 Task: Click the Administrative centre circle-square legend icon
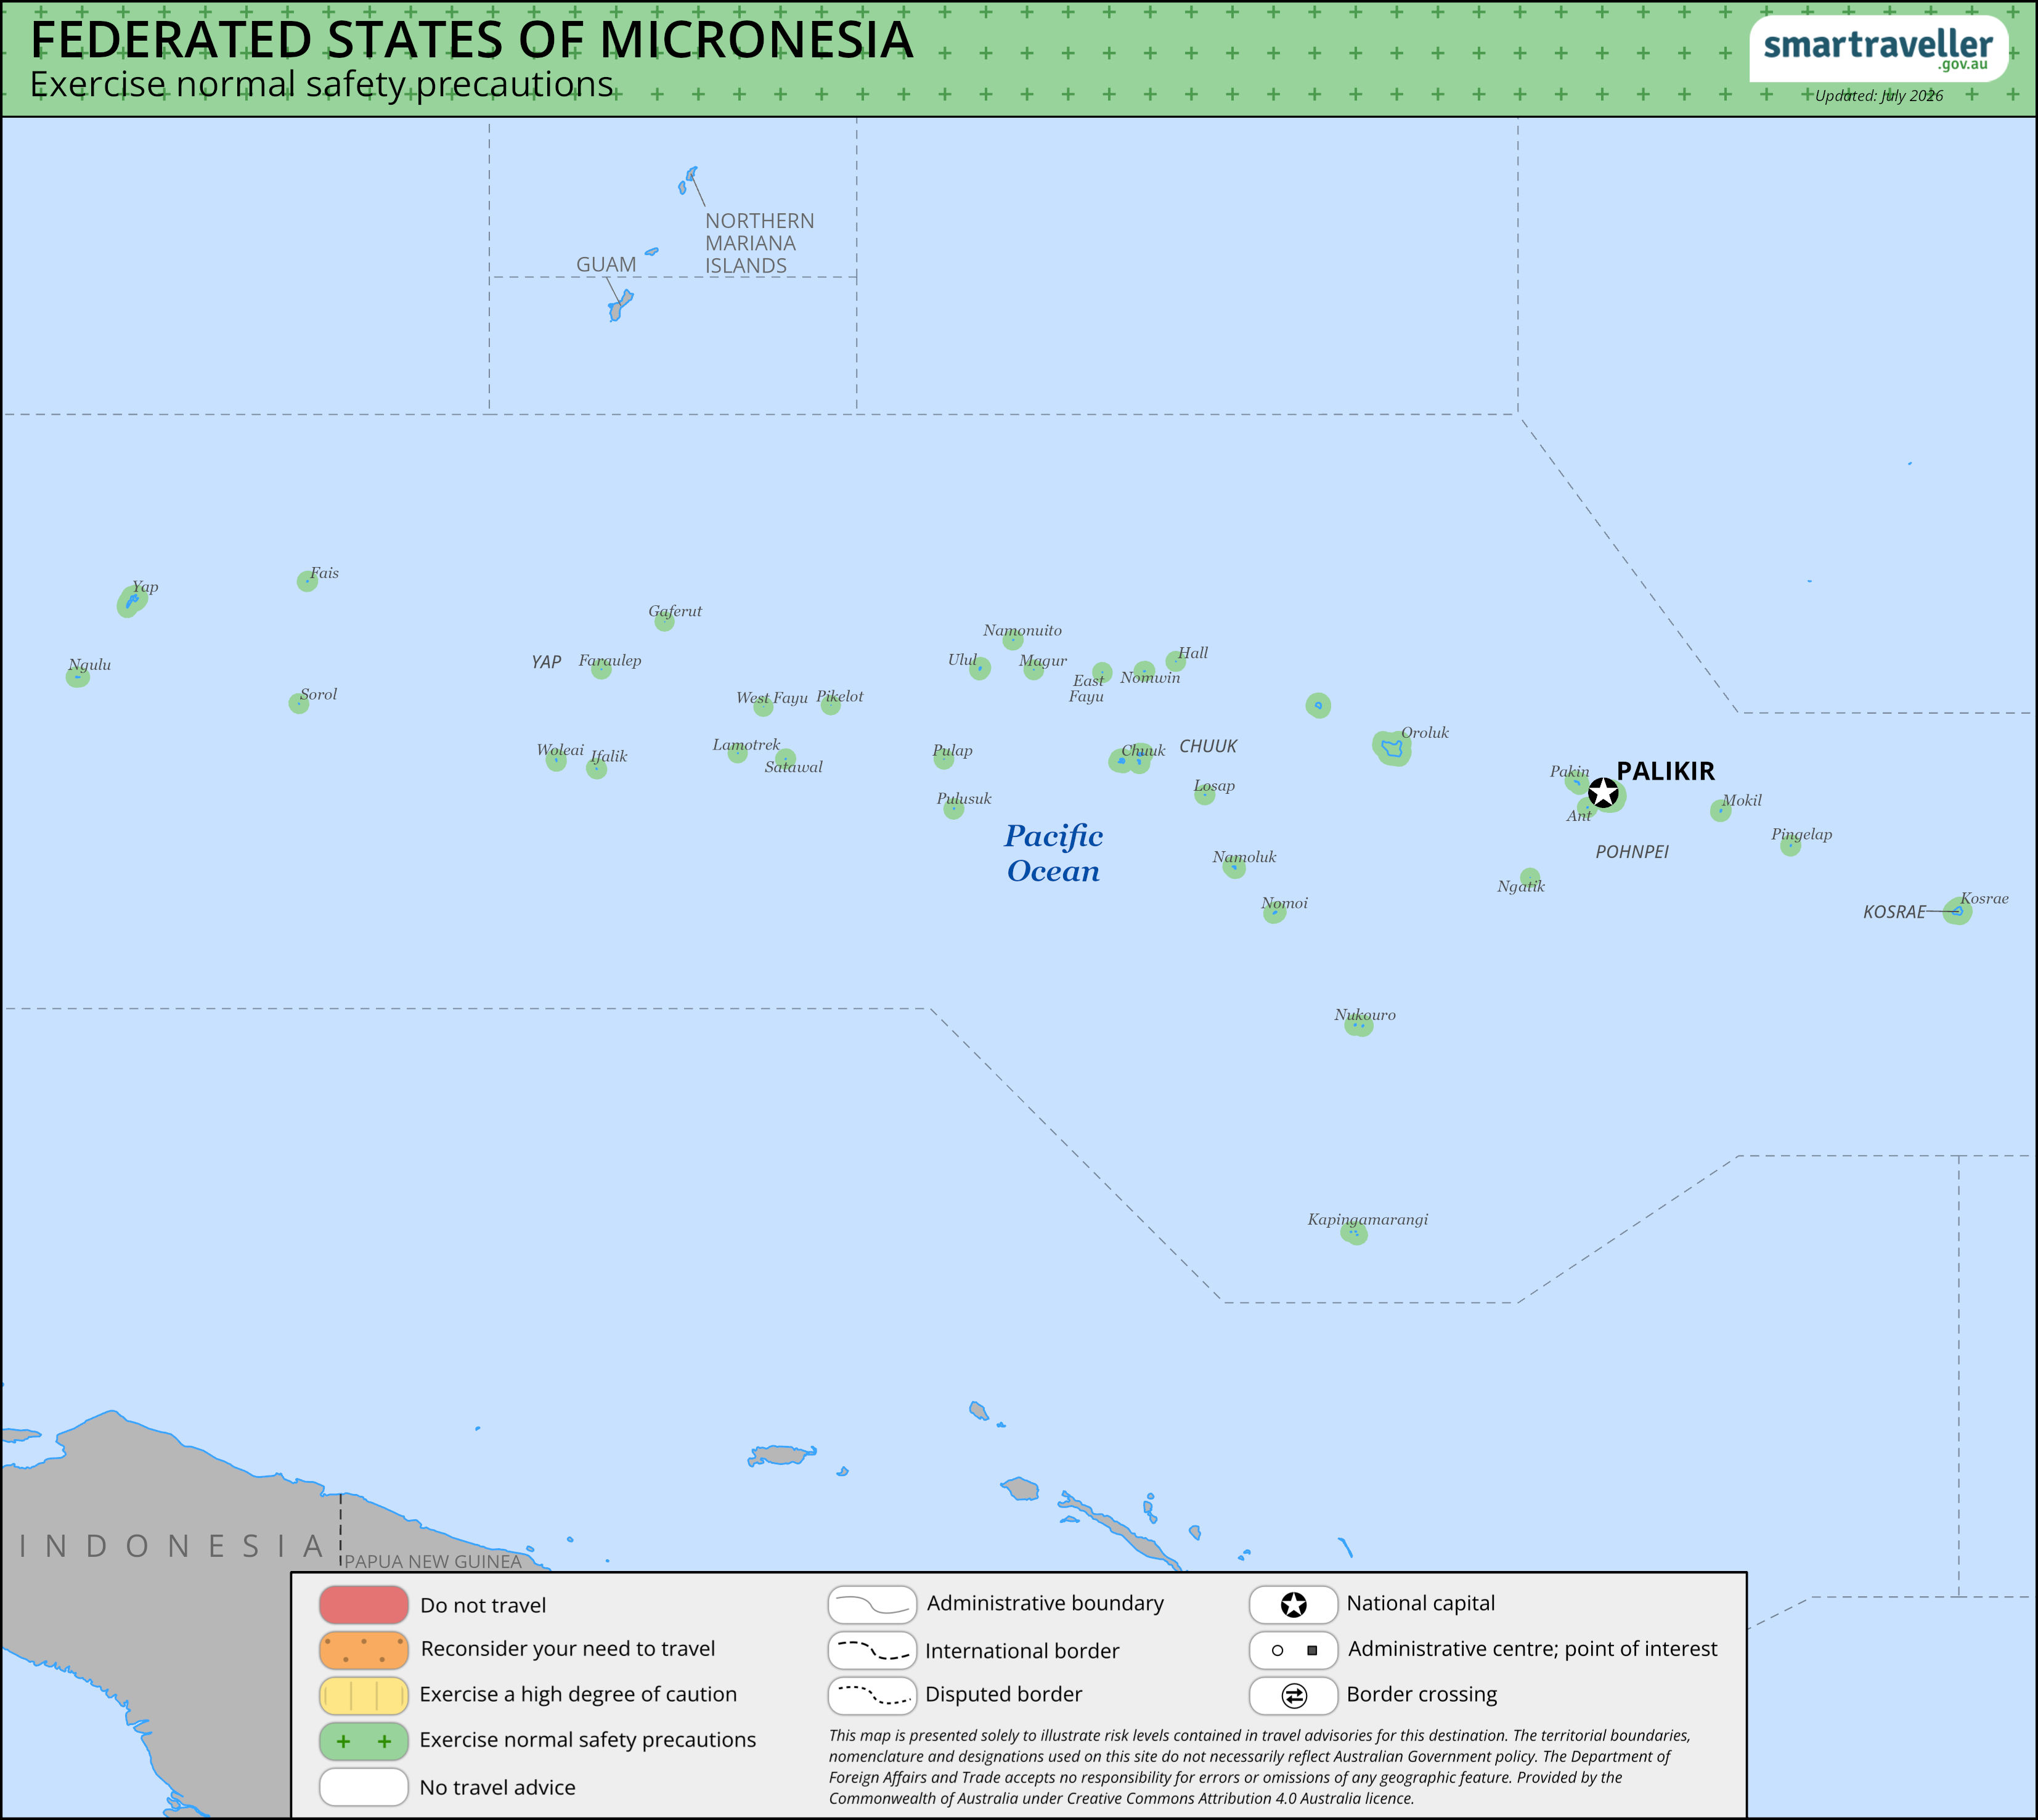coord(1293,1650)
